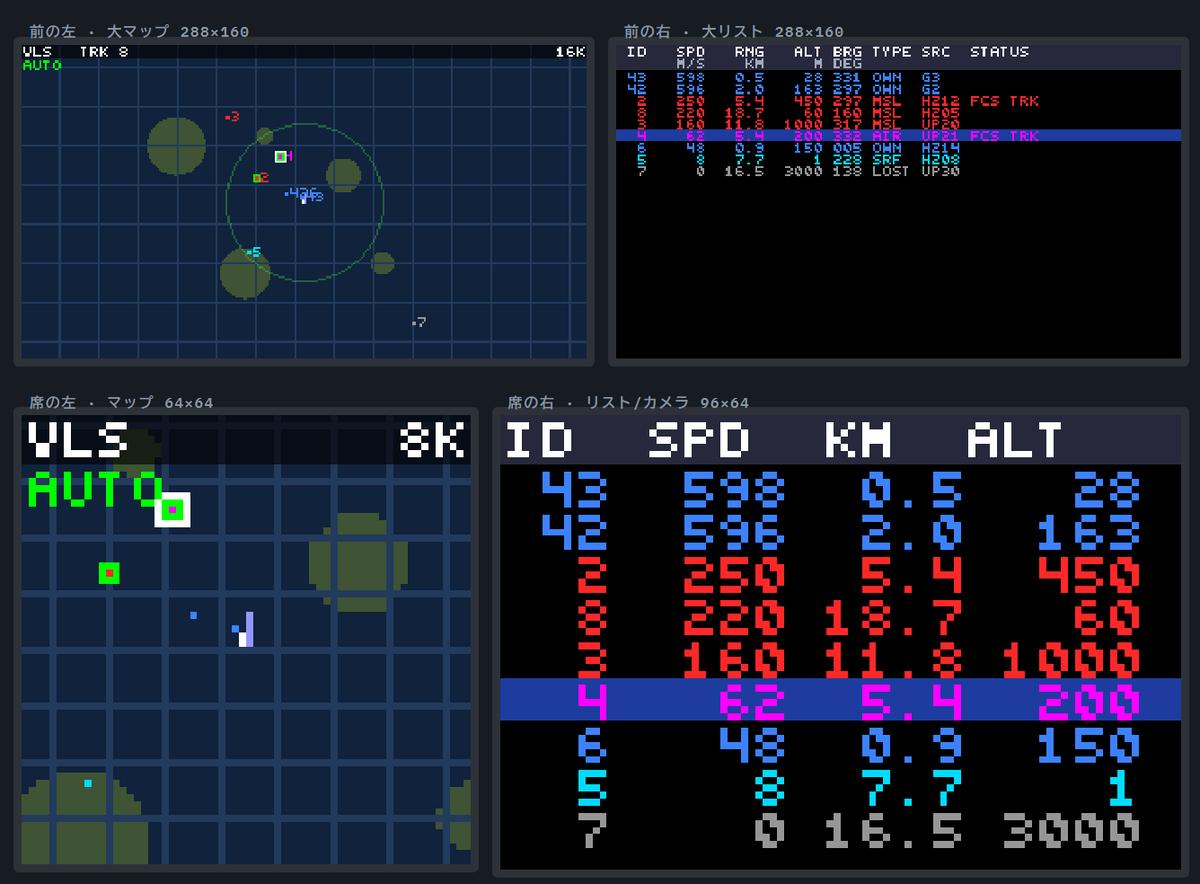Select track 8 source H205 in large list
The width and height of the screenshot is (1200, 884).
(x=941, y=112)
